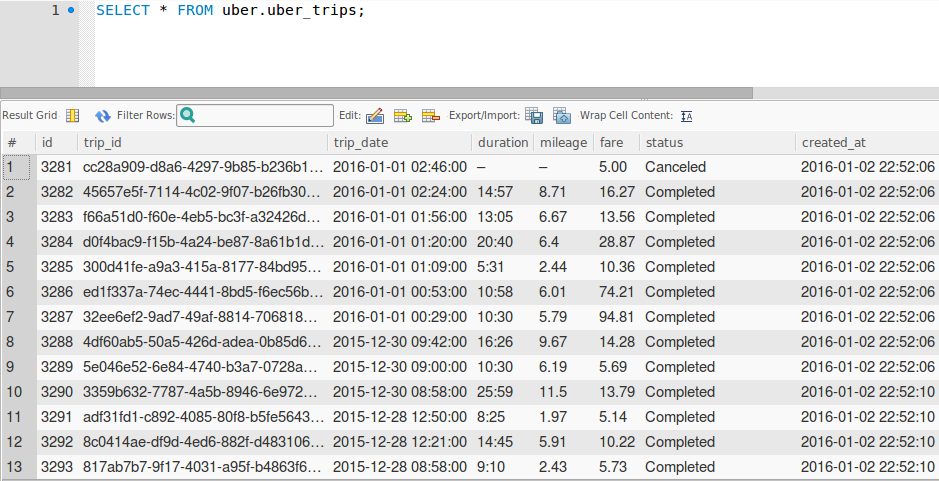Select Completed status in row with id 3287

pyautogui.click(x=717, y=317)
